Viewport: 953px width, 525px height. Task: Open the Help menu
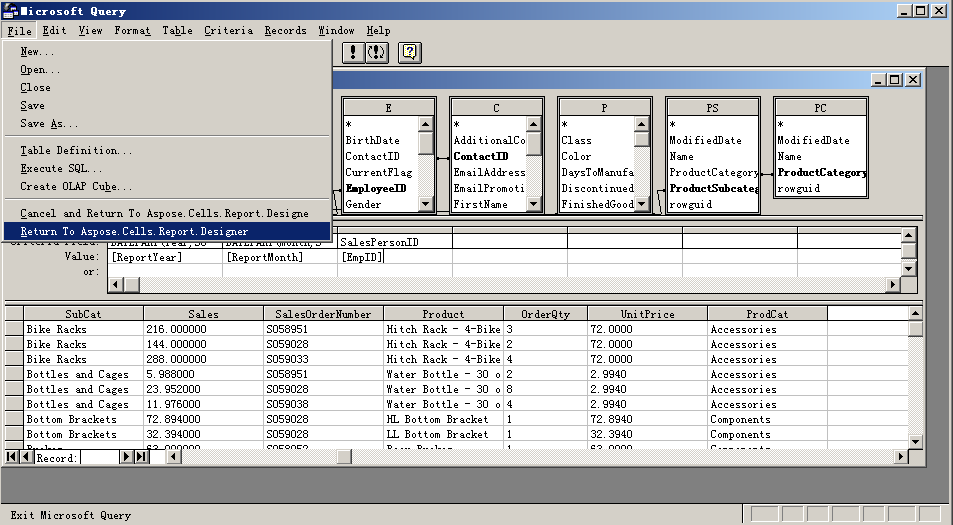coord(378,30)
